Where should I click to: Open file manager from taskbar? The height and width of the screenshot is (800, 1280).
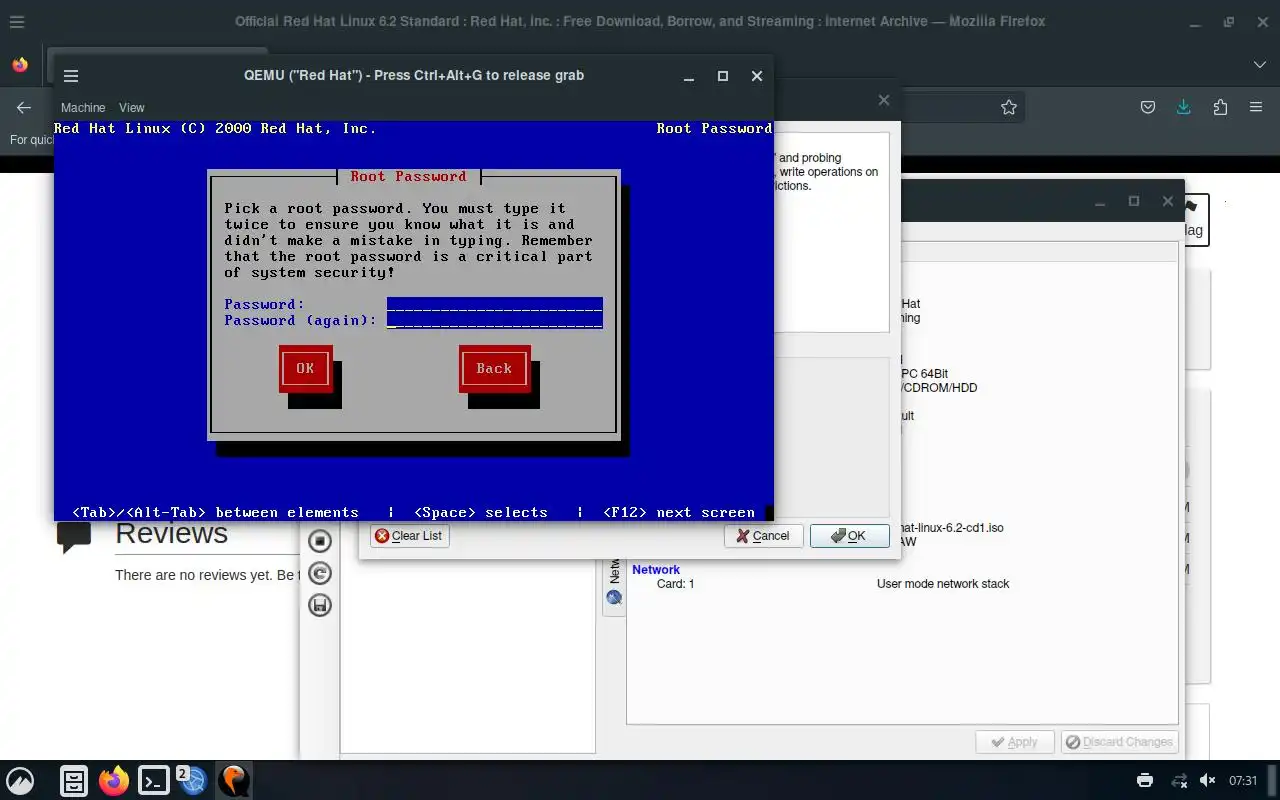73,780
